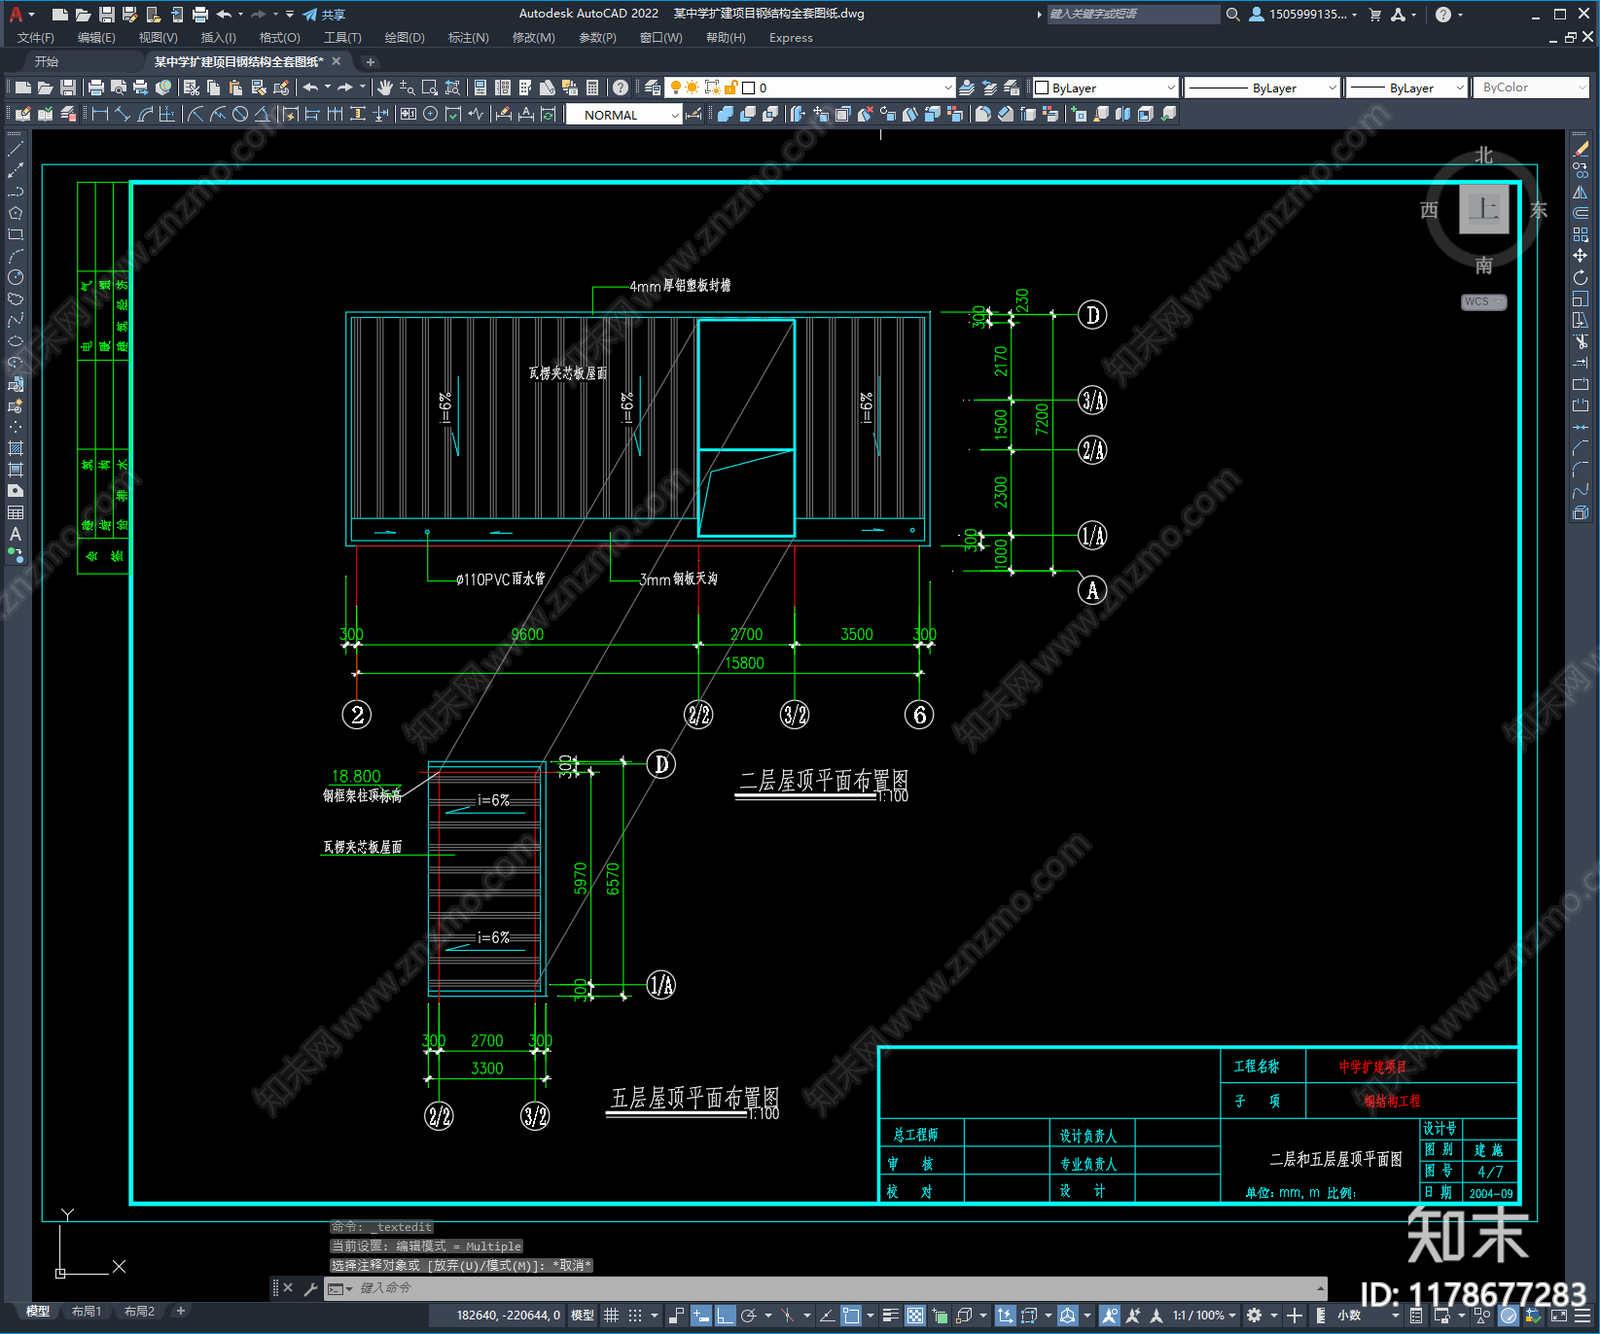1600x1334 pixels.
Task: Click the Save icon in quick access toolbar
Action: (106, 14)
